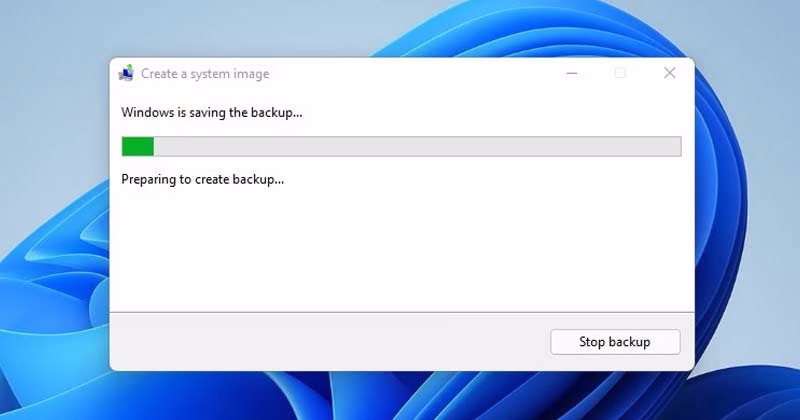Close the Create a system image dialog
800x420 pixels.
(x=670, y=73)
